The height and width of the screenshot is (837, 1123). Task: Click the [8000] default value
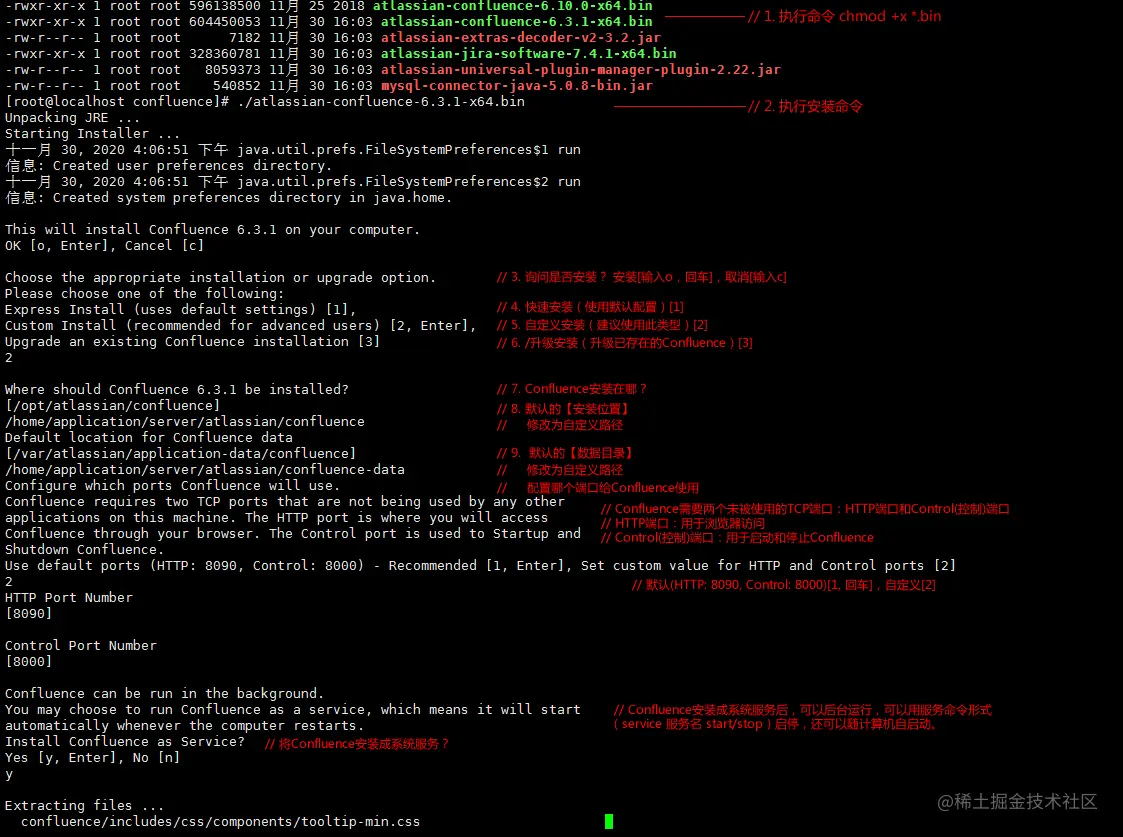pyautogui.click(x=29, y=662)
